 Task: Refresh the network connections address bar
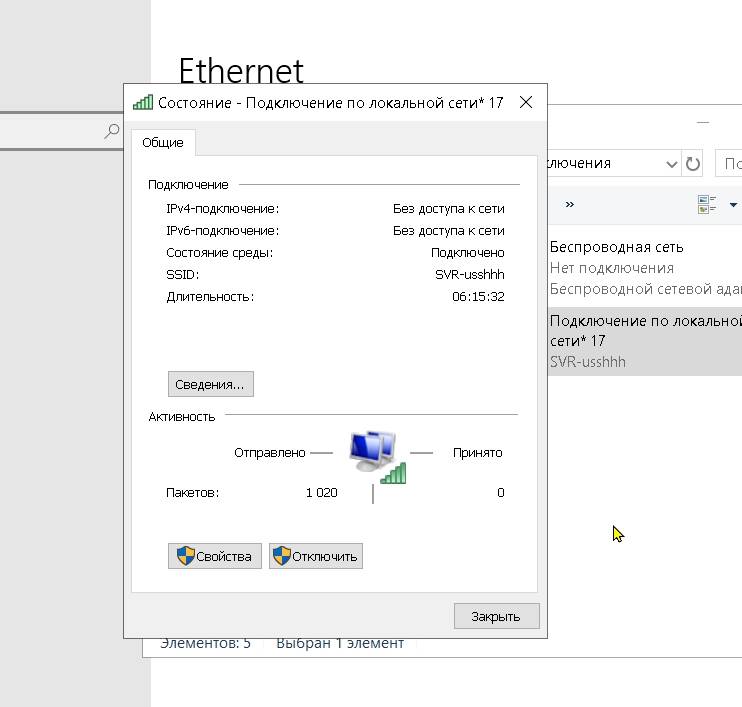click(693, 164)
